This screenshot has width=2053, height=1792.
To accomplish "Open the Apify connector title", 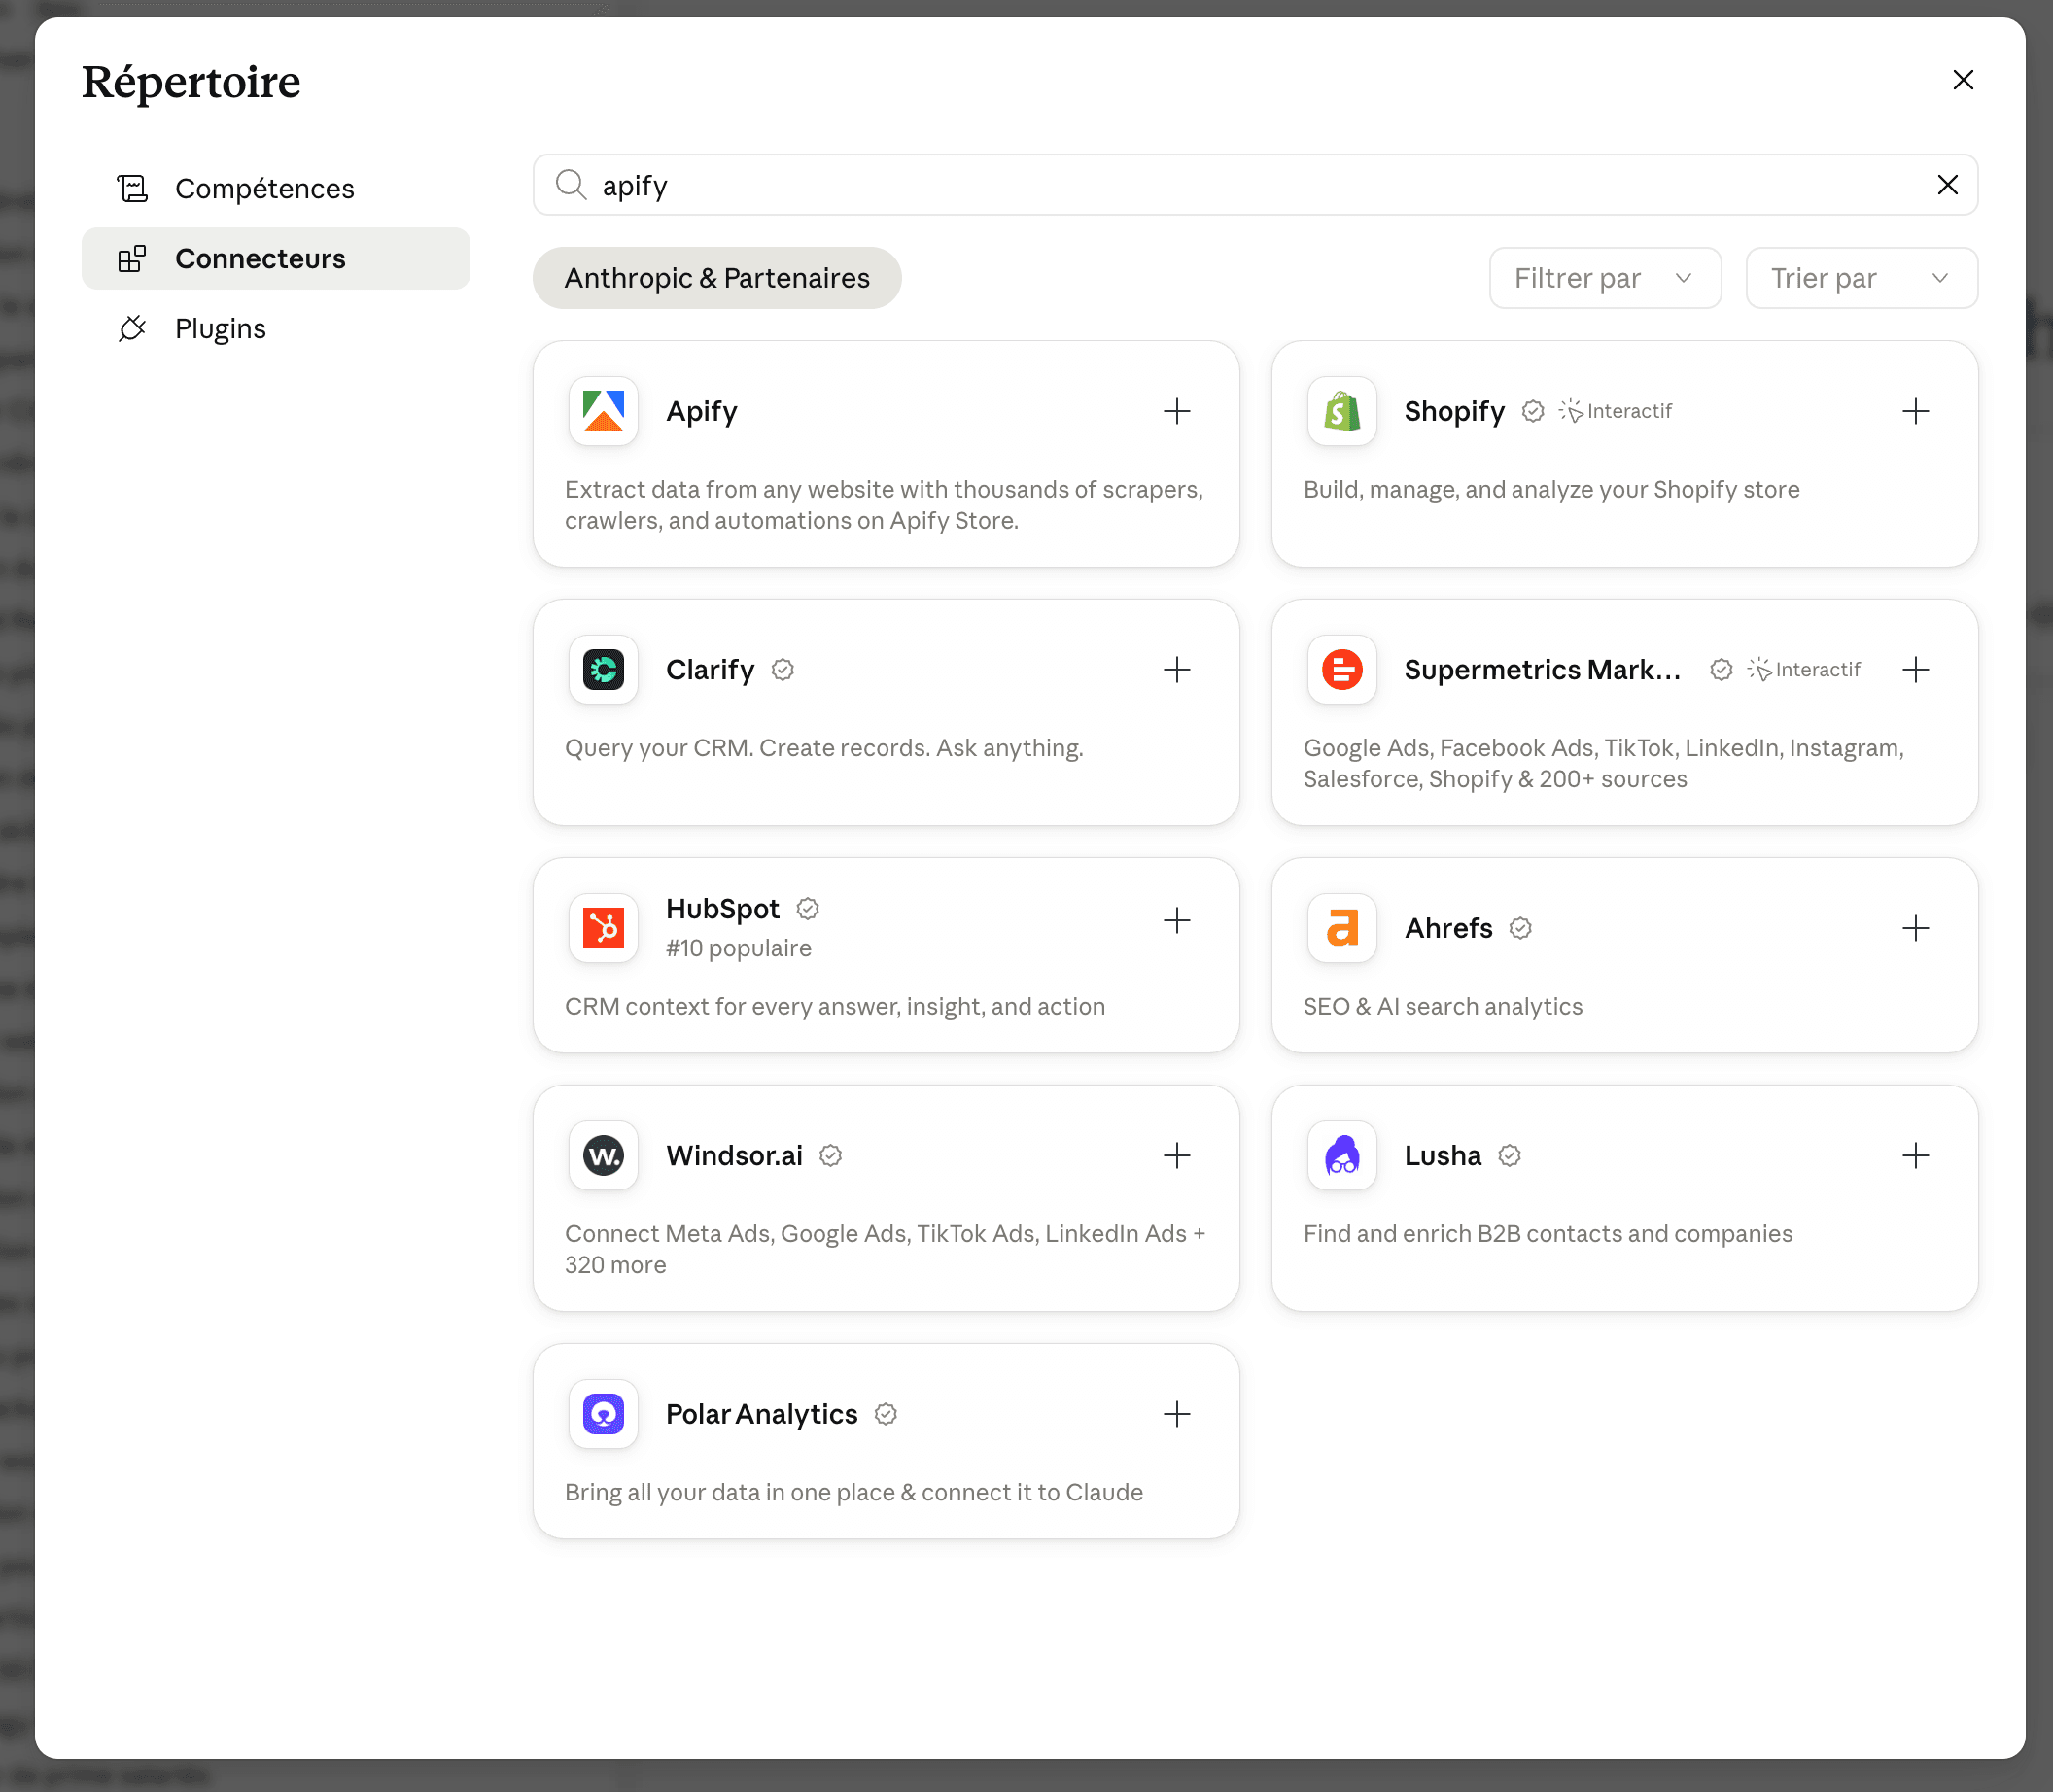I will (701, 411).
